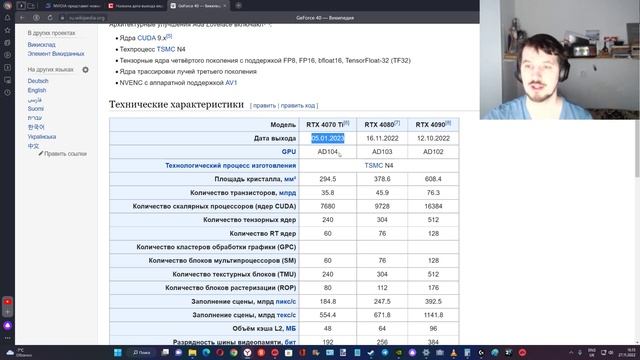The height and width of the screenshot is (360, 640).
Task: Show hidden system tray icons chevron
Action: coord(571,352)
